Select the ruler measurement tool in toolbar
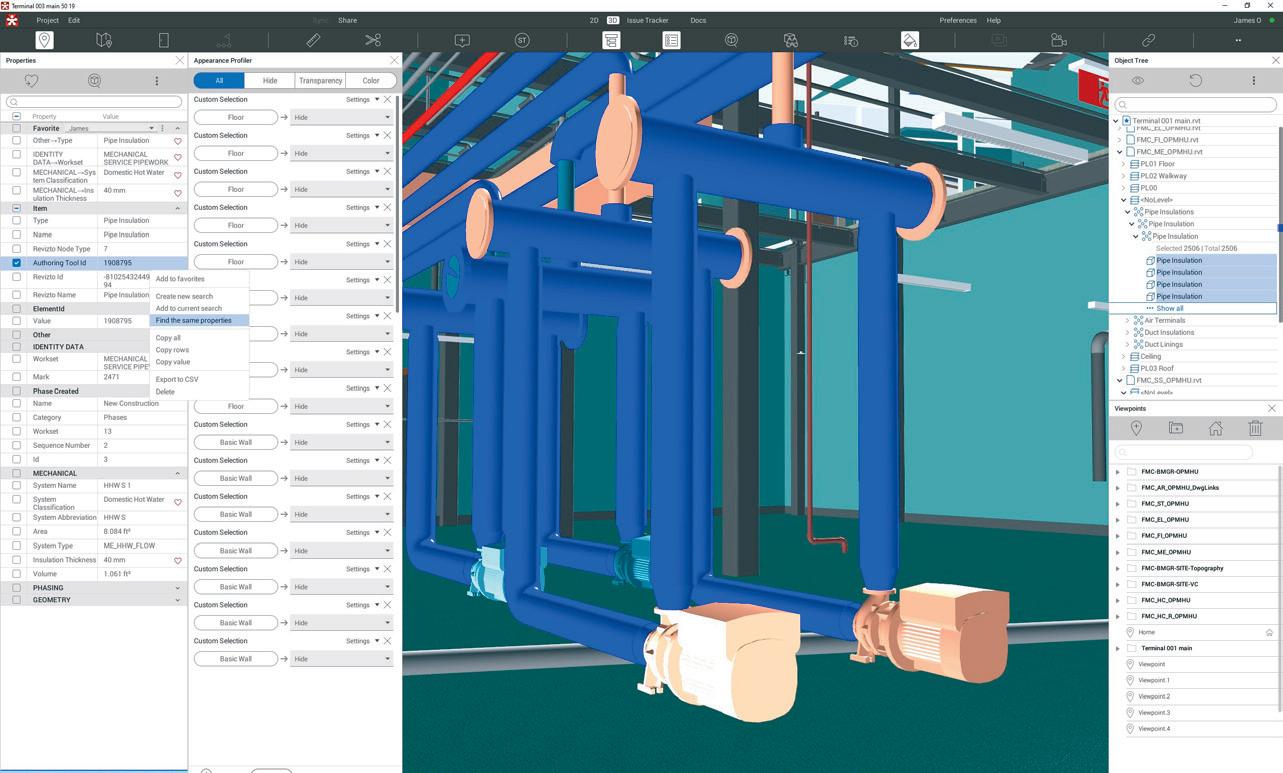 click(x=313, y=40)
